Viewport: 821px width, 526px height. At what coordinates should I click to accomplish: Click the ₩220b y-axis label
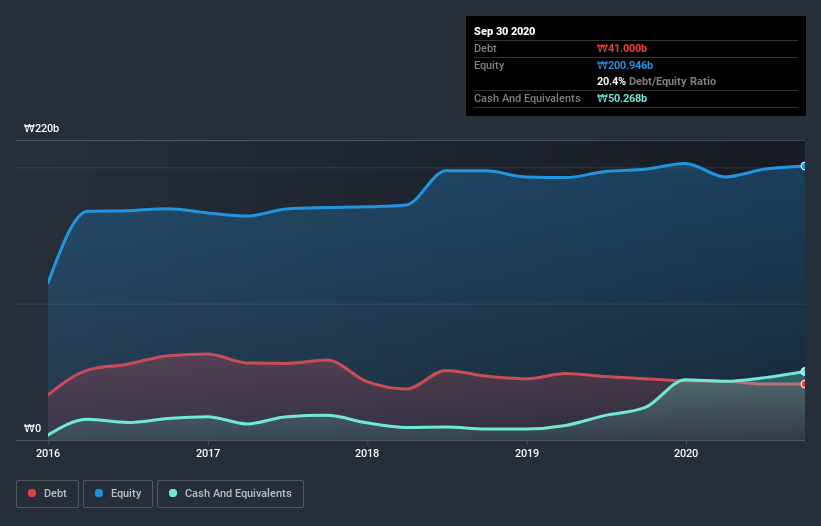point(41,128)
